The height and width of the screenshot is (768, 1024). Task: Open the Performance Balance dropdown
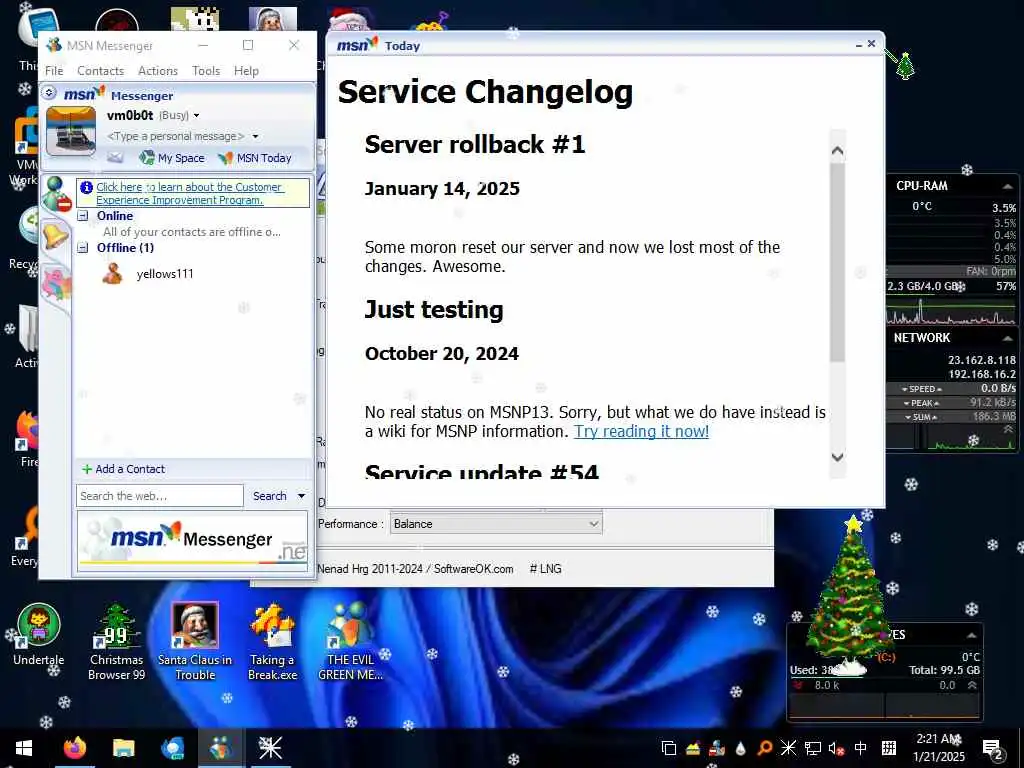[496, 524]
